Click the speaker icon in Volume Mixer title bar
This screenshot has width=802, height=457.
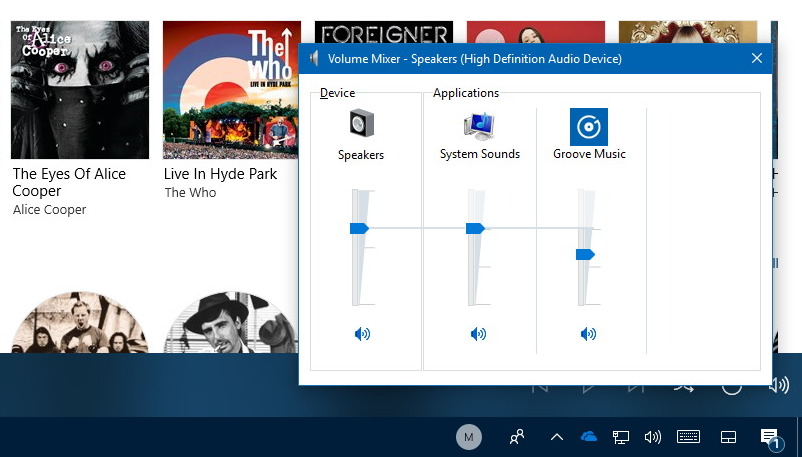click(315, 58)
